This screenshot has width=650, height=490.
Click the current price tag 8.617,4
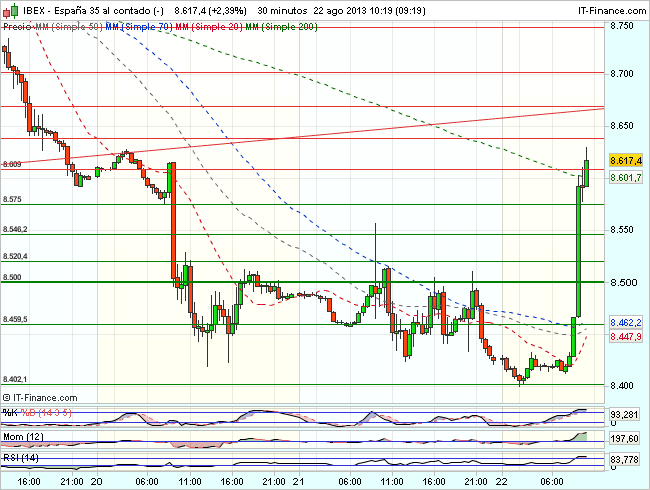(625, 160)
